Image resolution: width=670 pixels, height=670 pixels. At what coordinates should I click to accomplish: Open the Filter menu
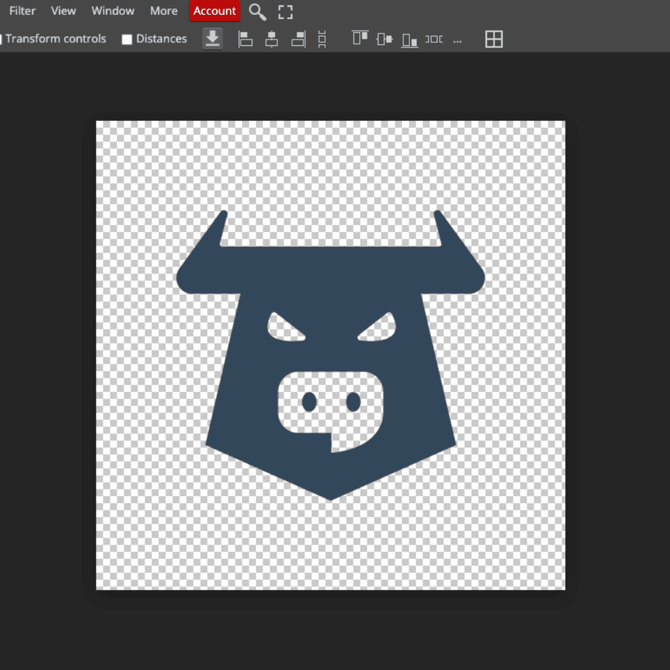pyautogui.click(x=22, y=11)
